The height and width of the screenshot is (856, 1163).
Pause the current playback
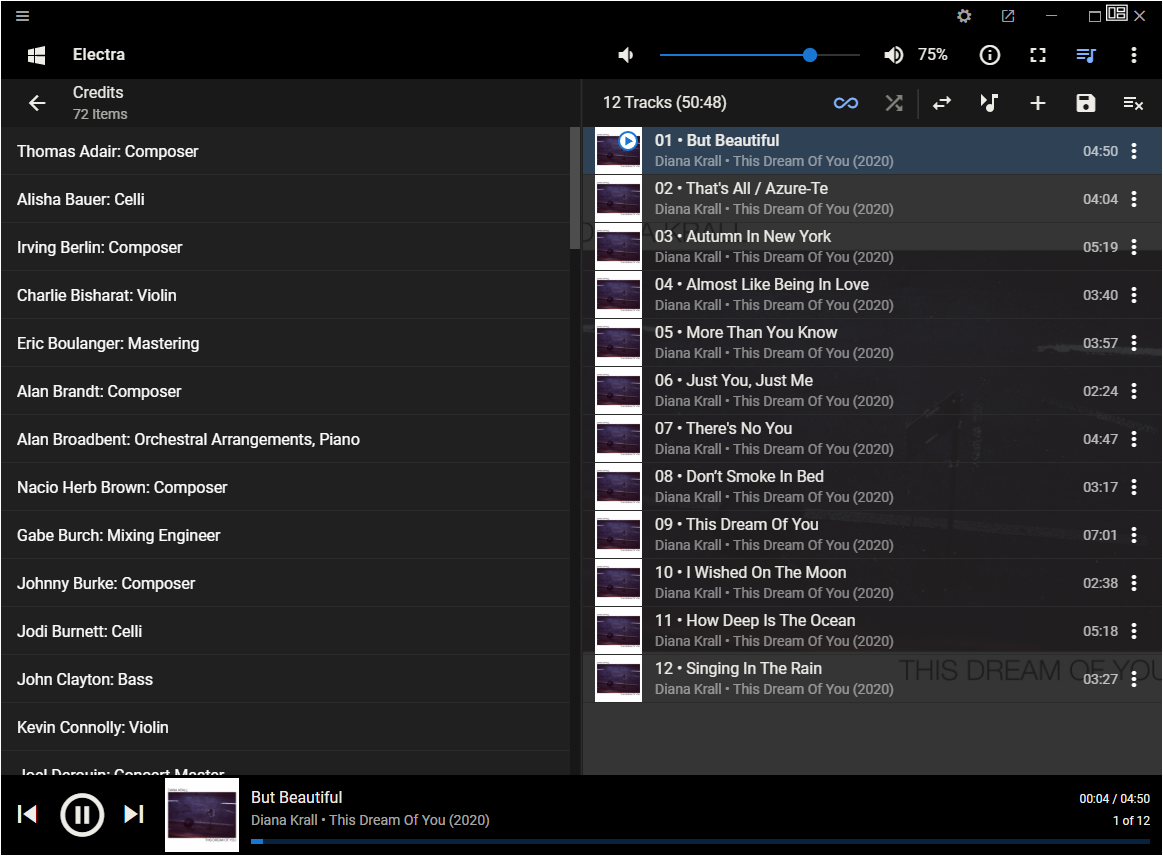tap(82, 815)
